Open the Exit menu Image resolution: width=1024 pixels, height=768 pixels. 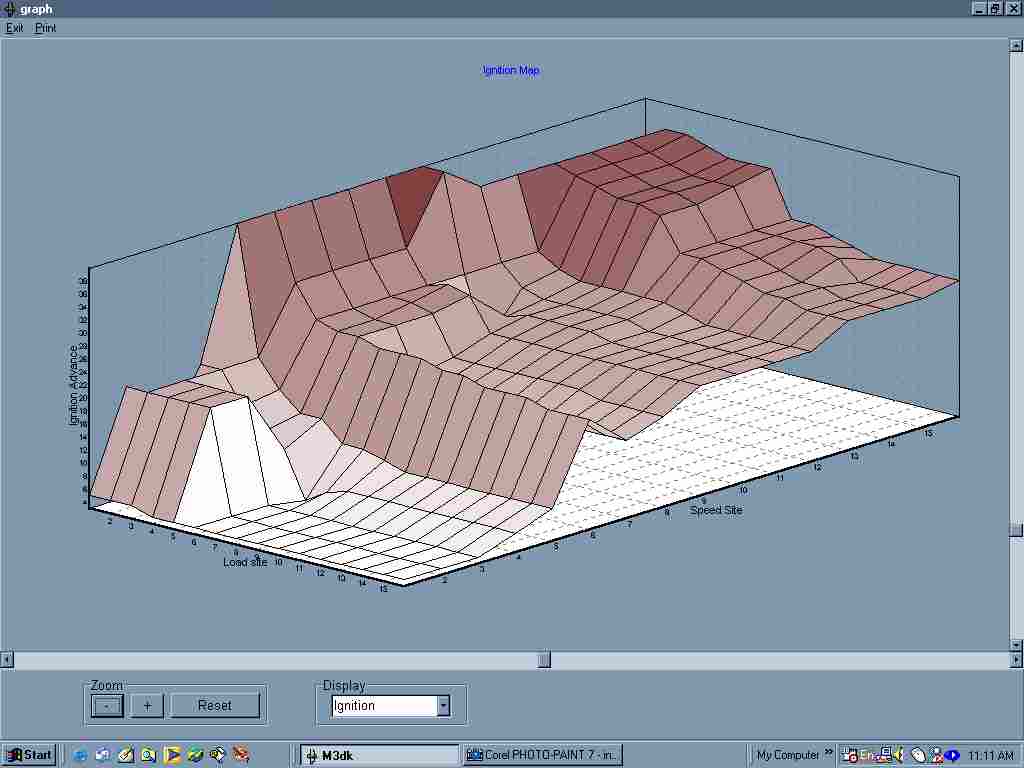[x=14, y=28]
